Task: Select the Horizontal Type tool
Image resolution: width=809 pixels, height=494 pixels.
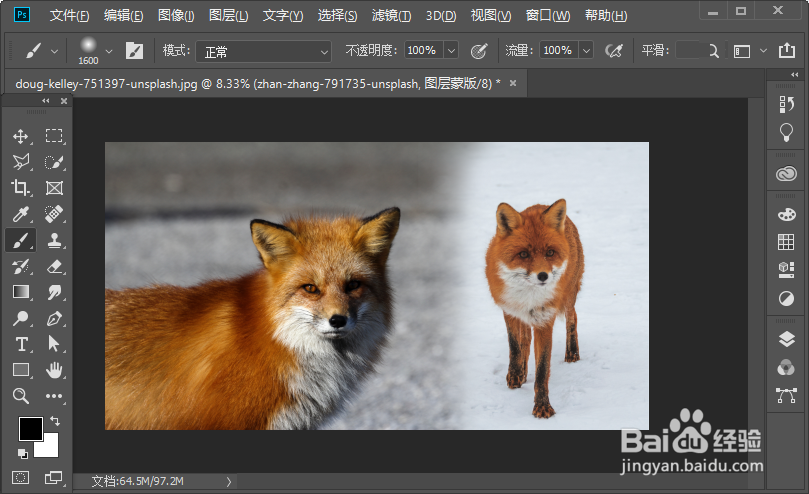Action: click(21, 344)
